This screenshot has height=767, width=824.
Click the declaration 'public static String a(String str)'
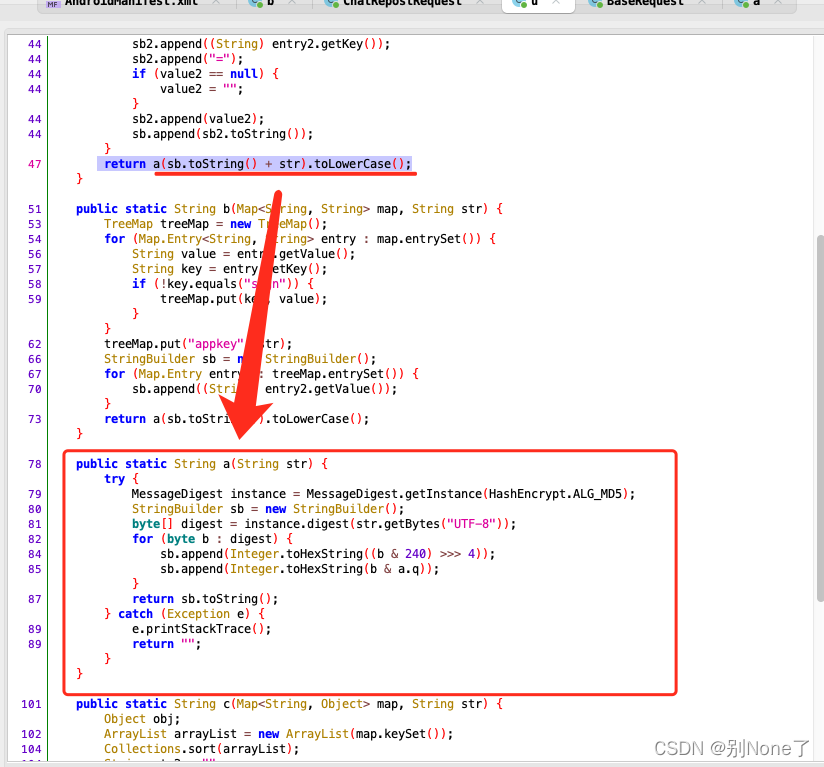coord(194,464)
